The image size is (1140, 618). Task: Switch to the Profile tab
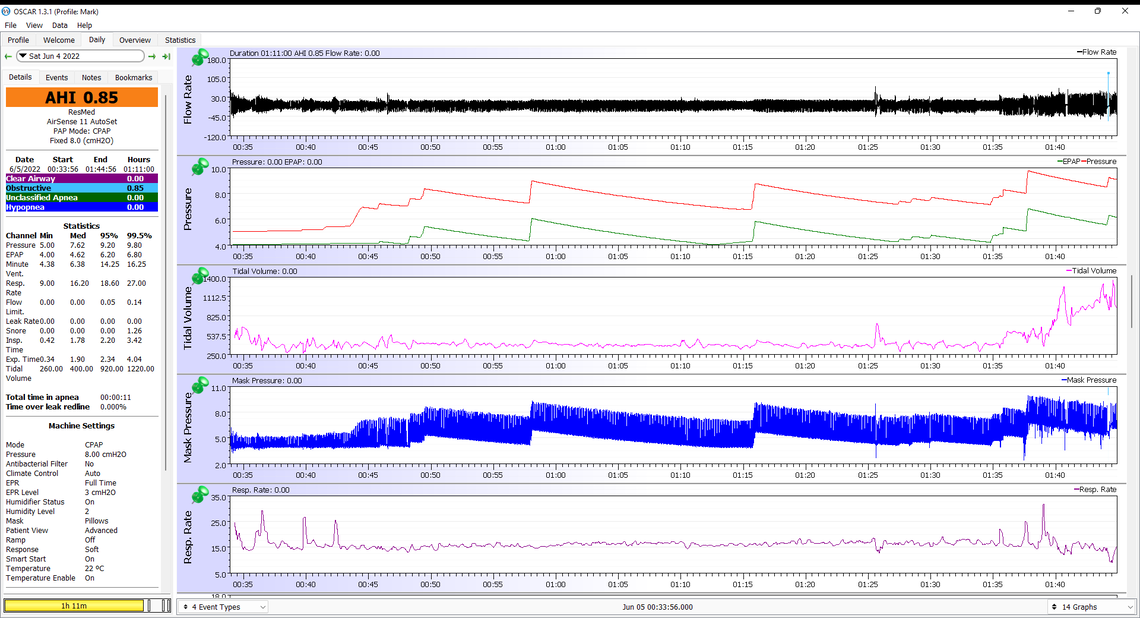click(18, 40)
